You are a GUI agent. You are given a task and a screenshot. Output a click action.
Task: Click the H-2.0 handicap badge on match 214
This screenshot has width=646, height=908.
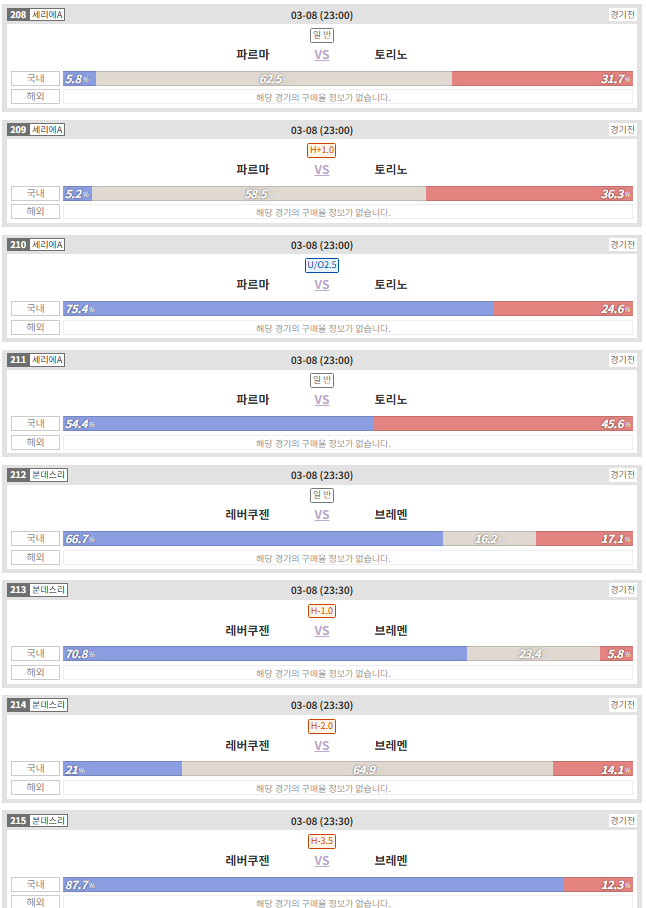pyautogui.click(x=322, y=726)
